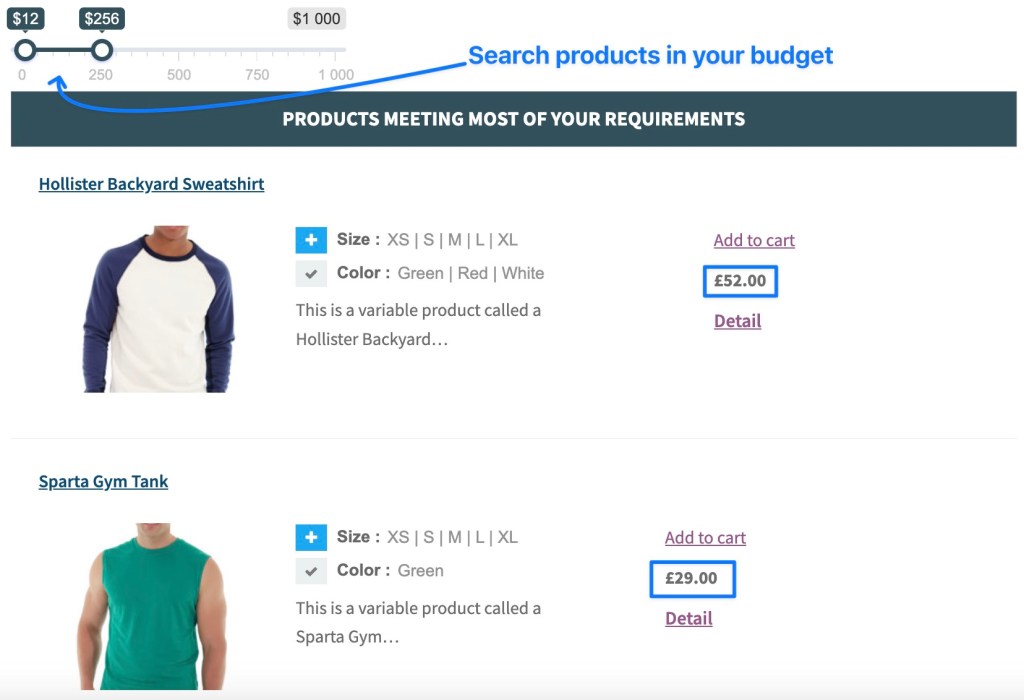View Detail for the £29.00 tank

pos(688,619)
